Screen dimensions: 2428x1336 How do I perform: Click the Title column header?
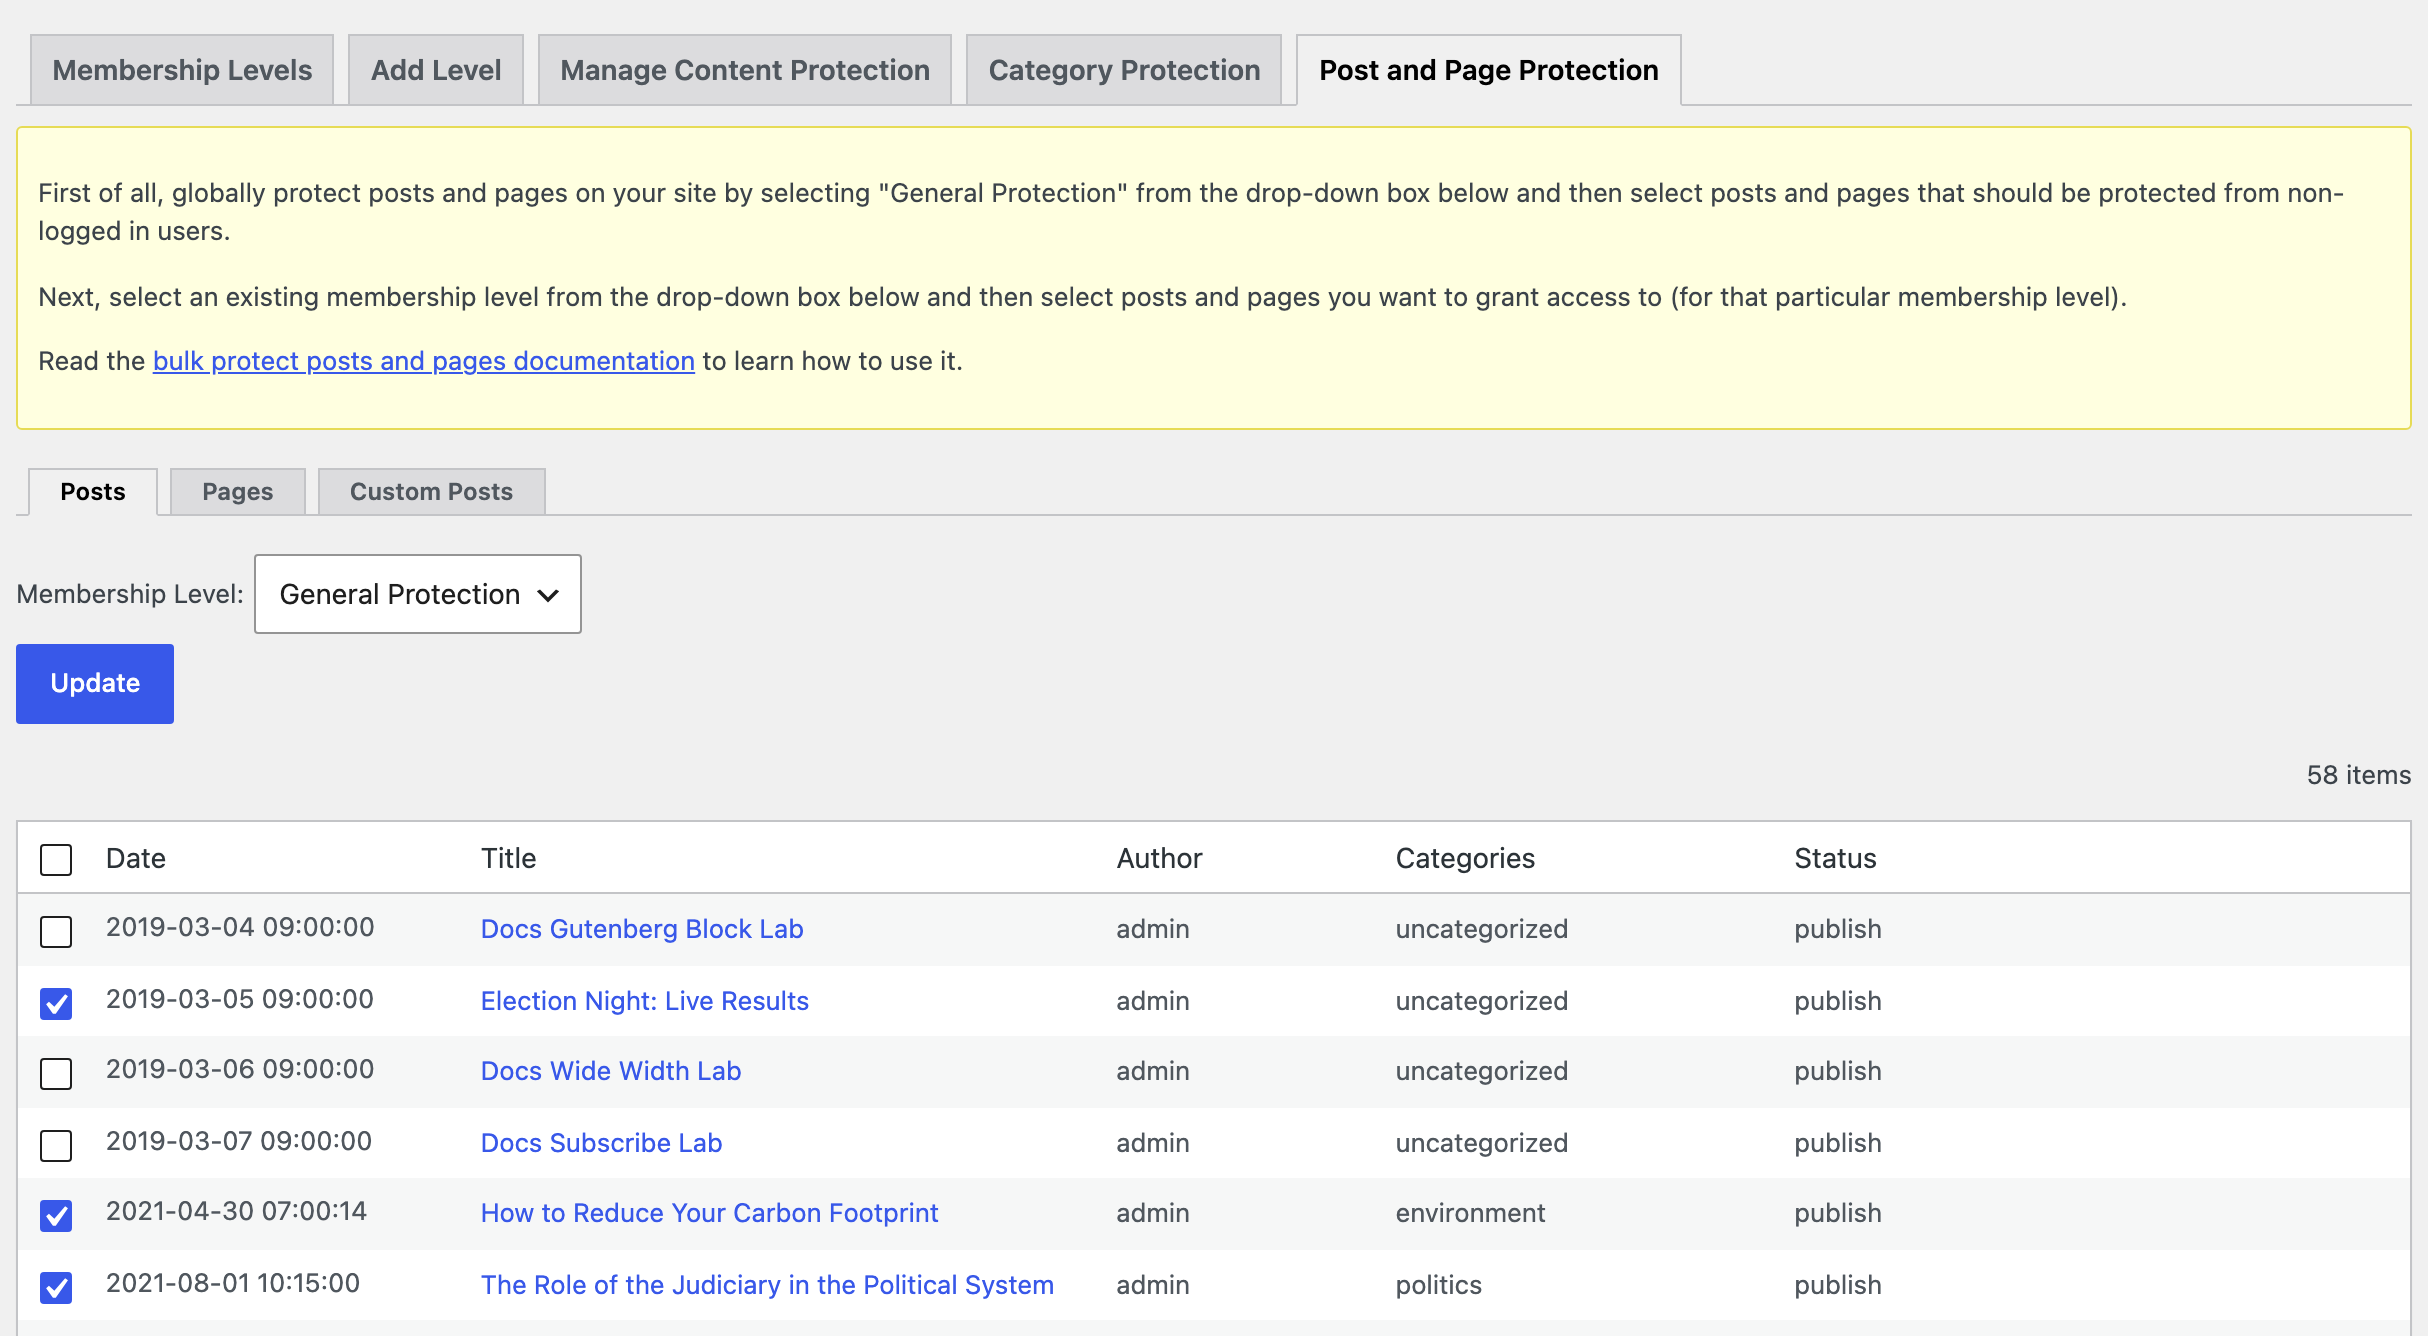coord(509,858)
